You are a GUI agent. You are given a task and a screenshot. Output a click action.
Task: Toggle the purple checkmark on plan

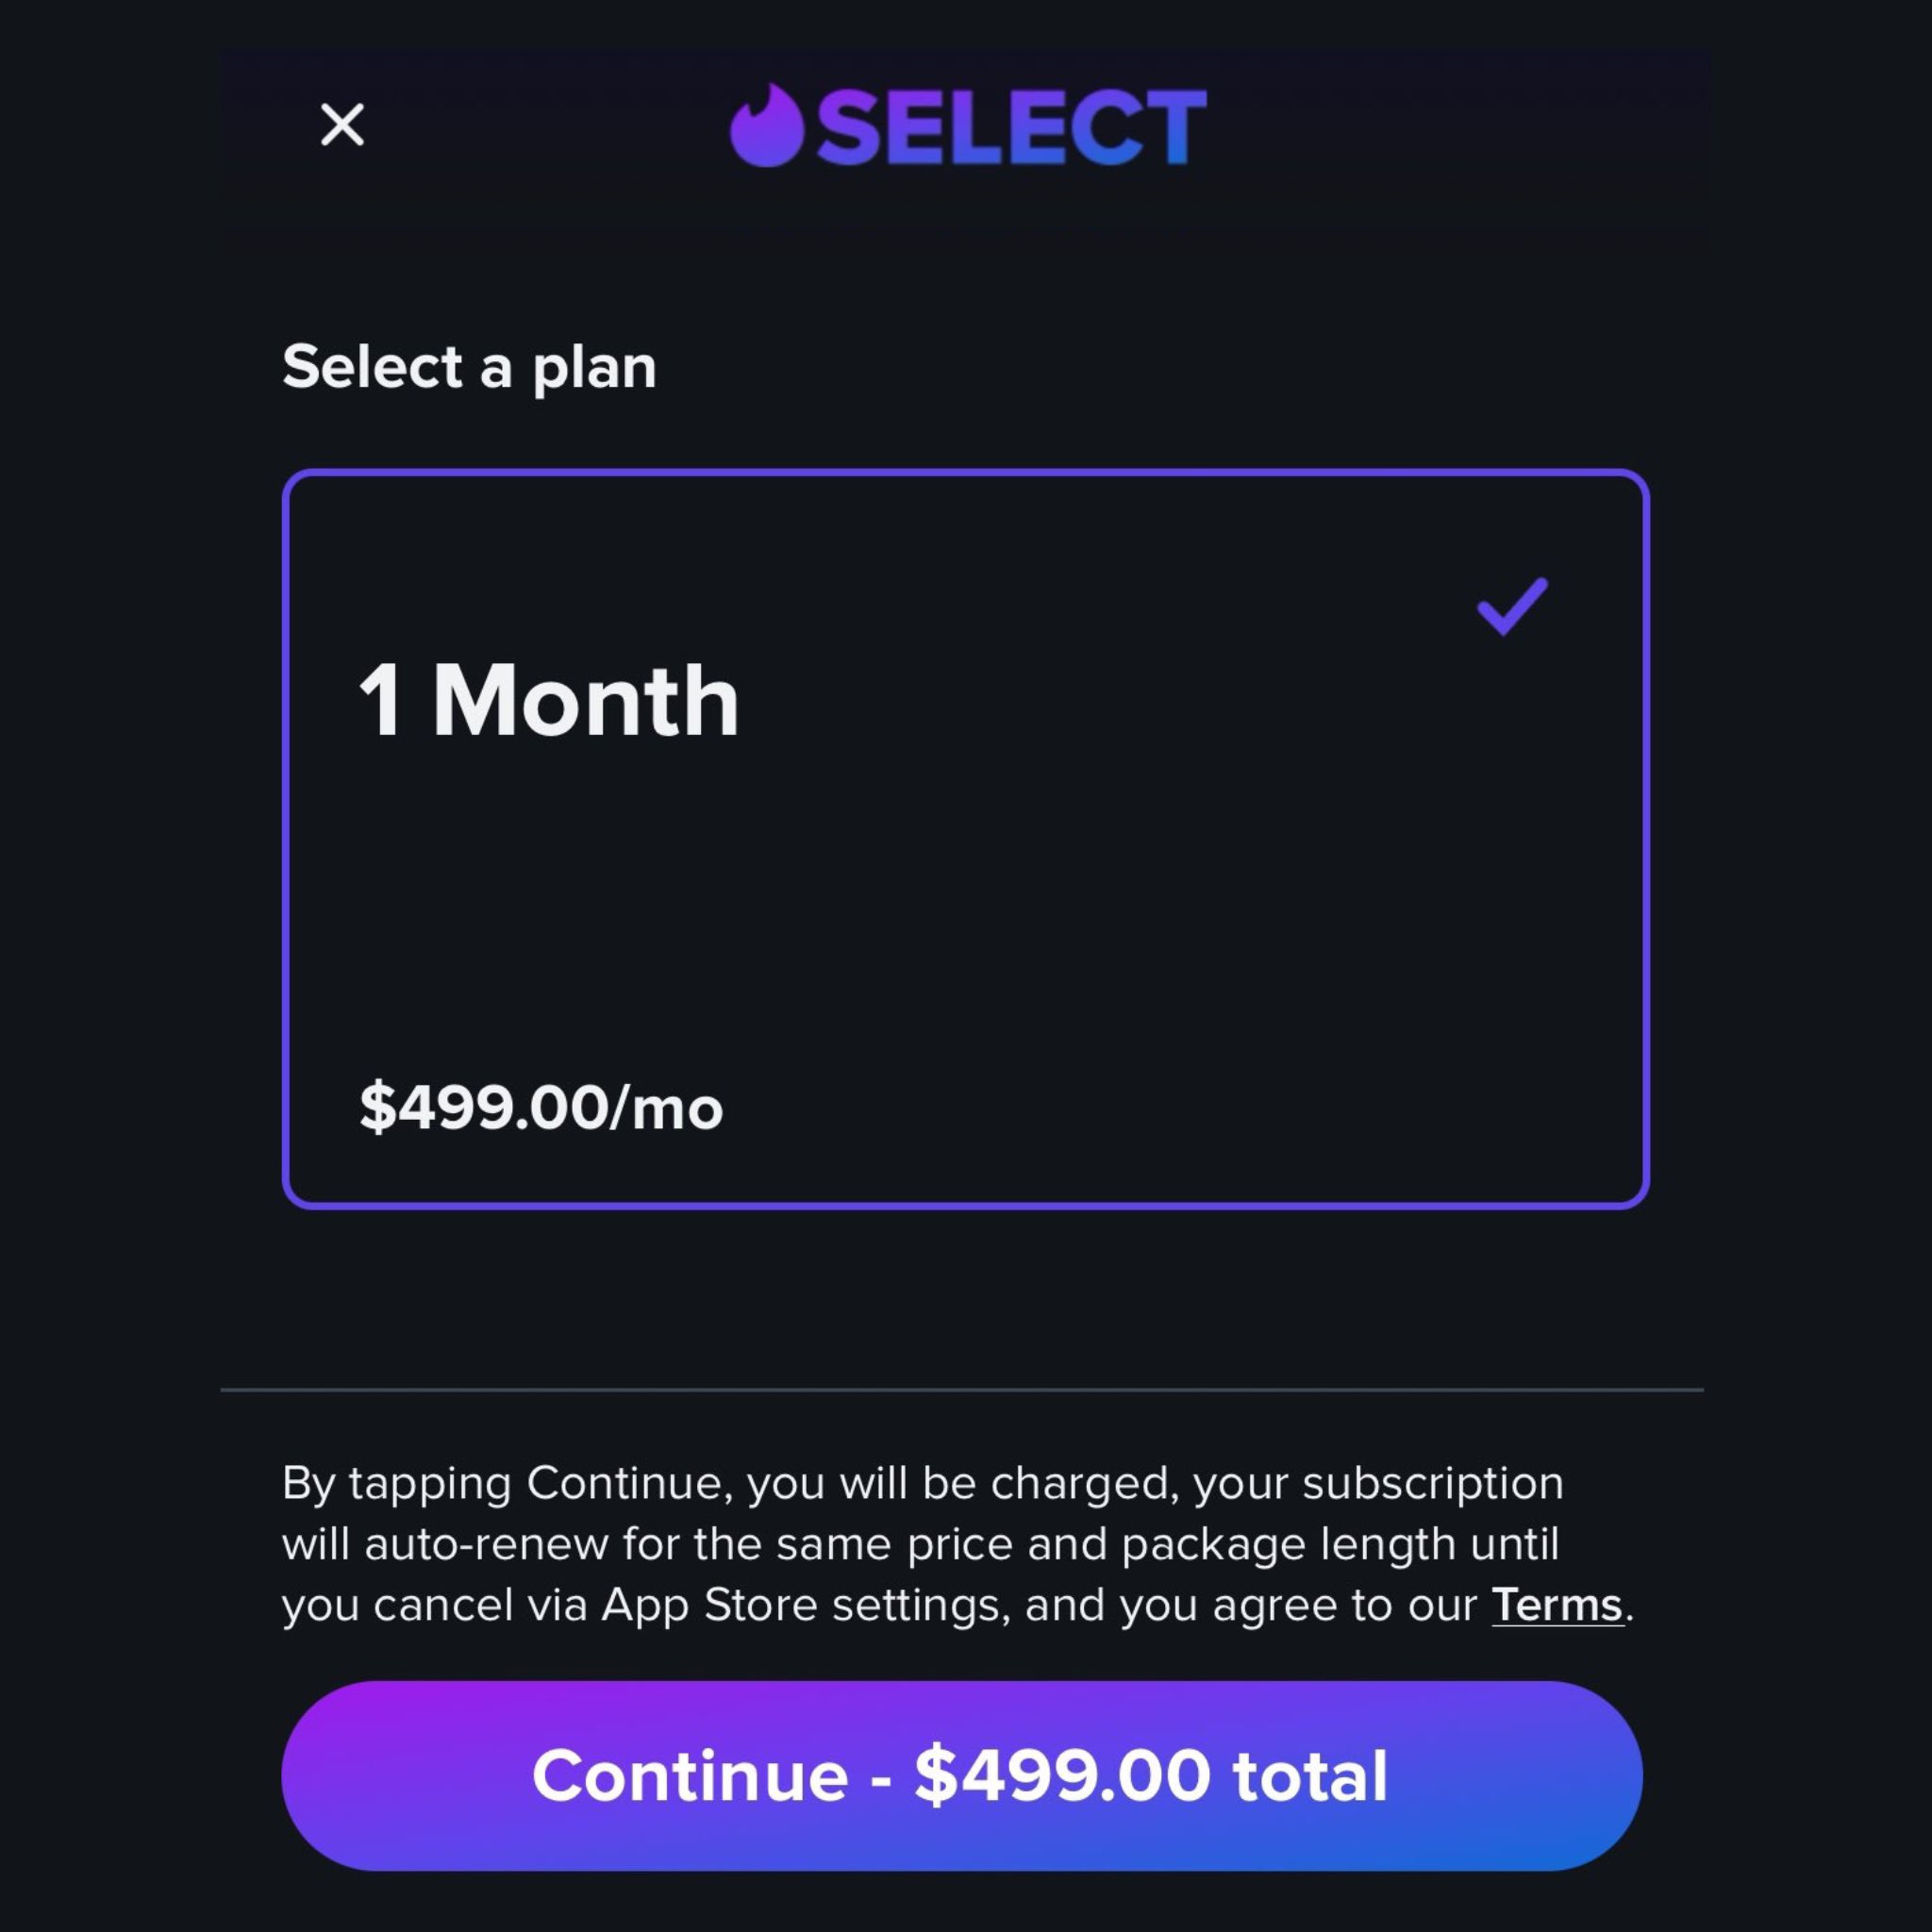(x=1512, y=606)
